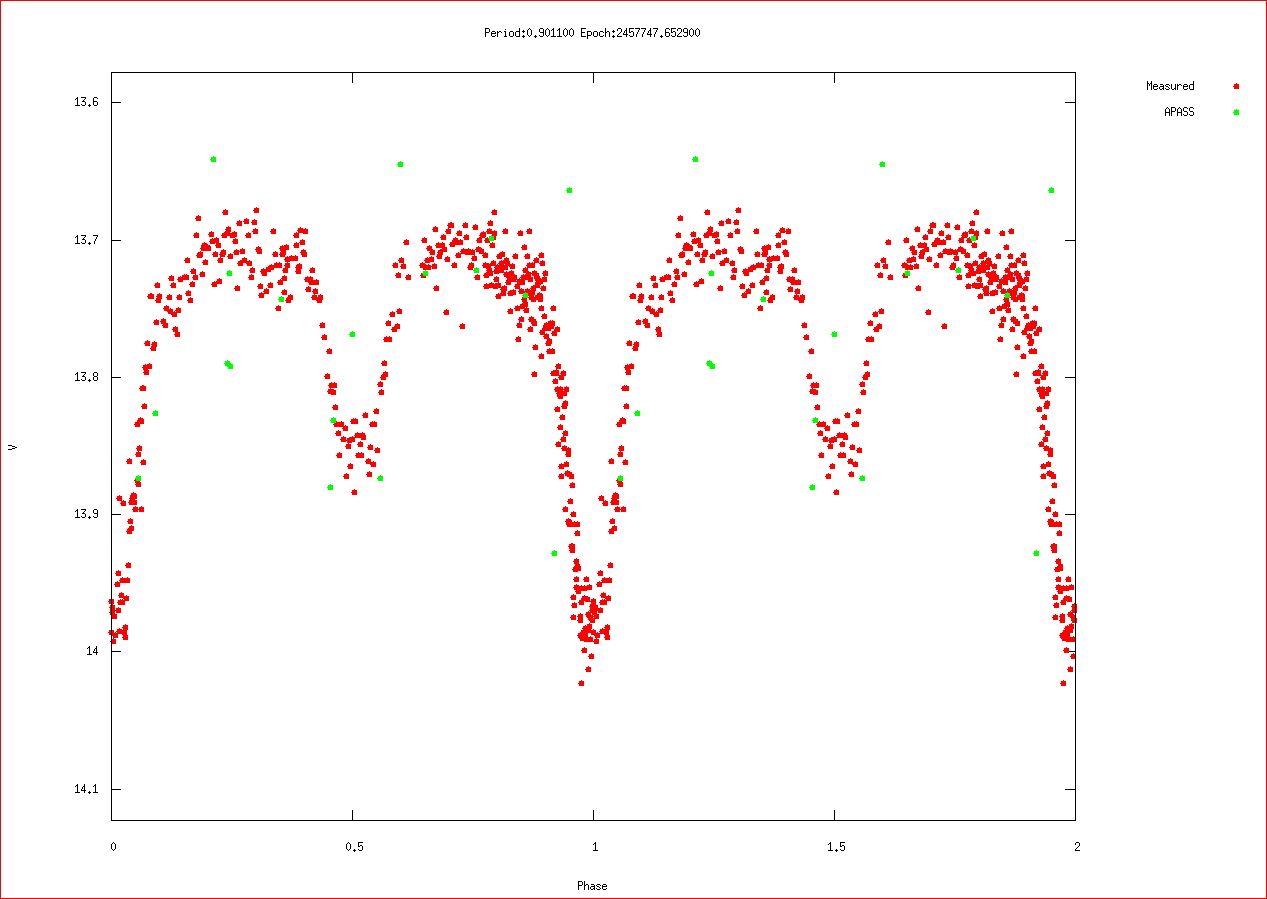Click the 1 x-axis tick label

(594, 847)
